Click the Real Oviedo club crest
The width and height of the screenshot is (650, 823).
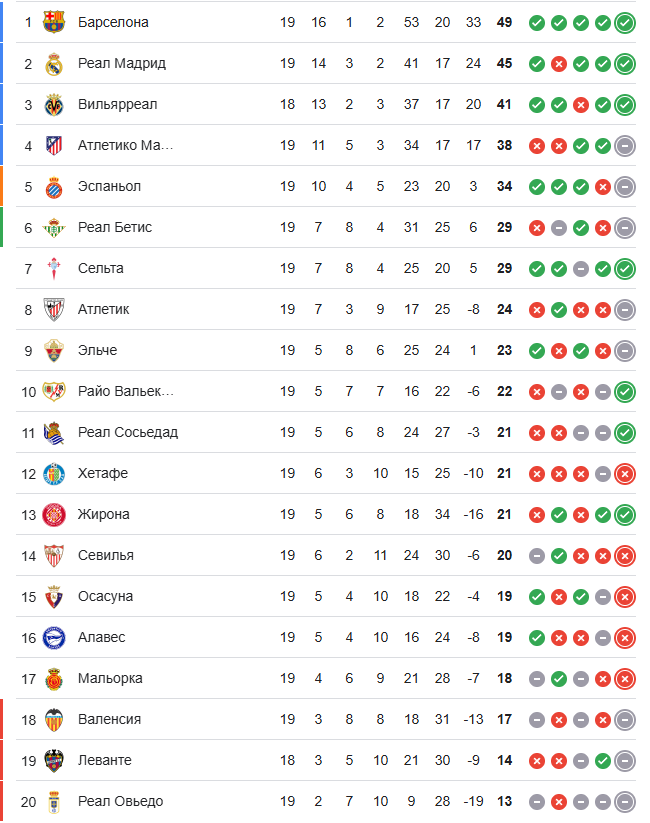[54, 801]
